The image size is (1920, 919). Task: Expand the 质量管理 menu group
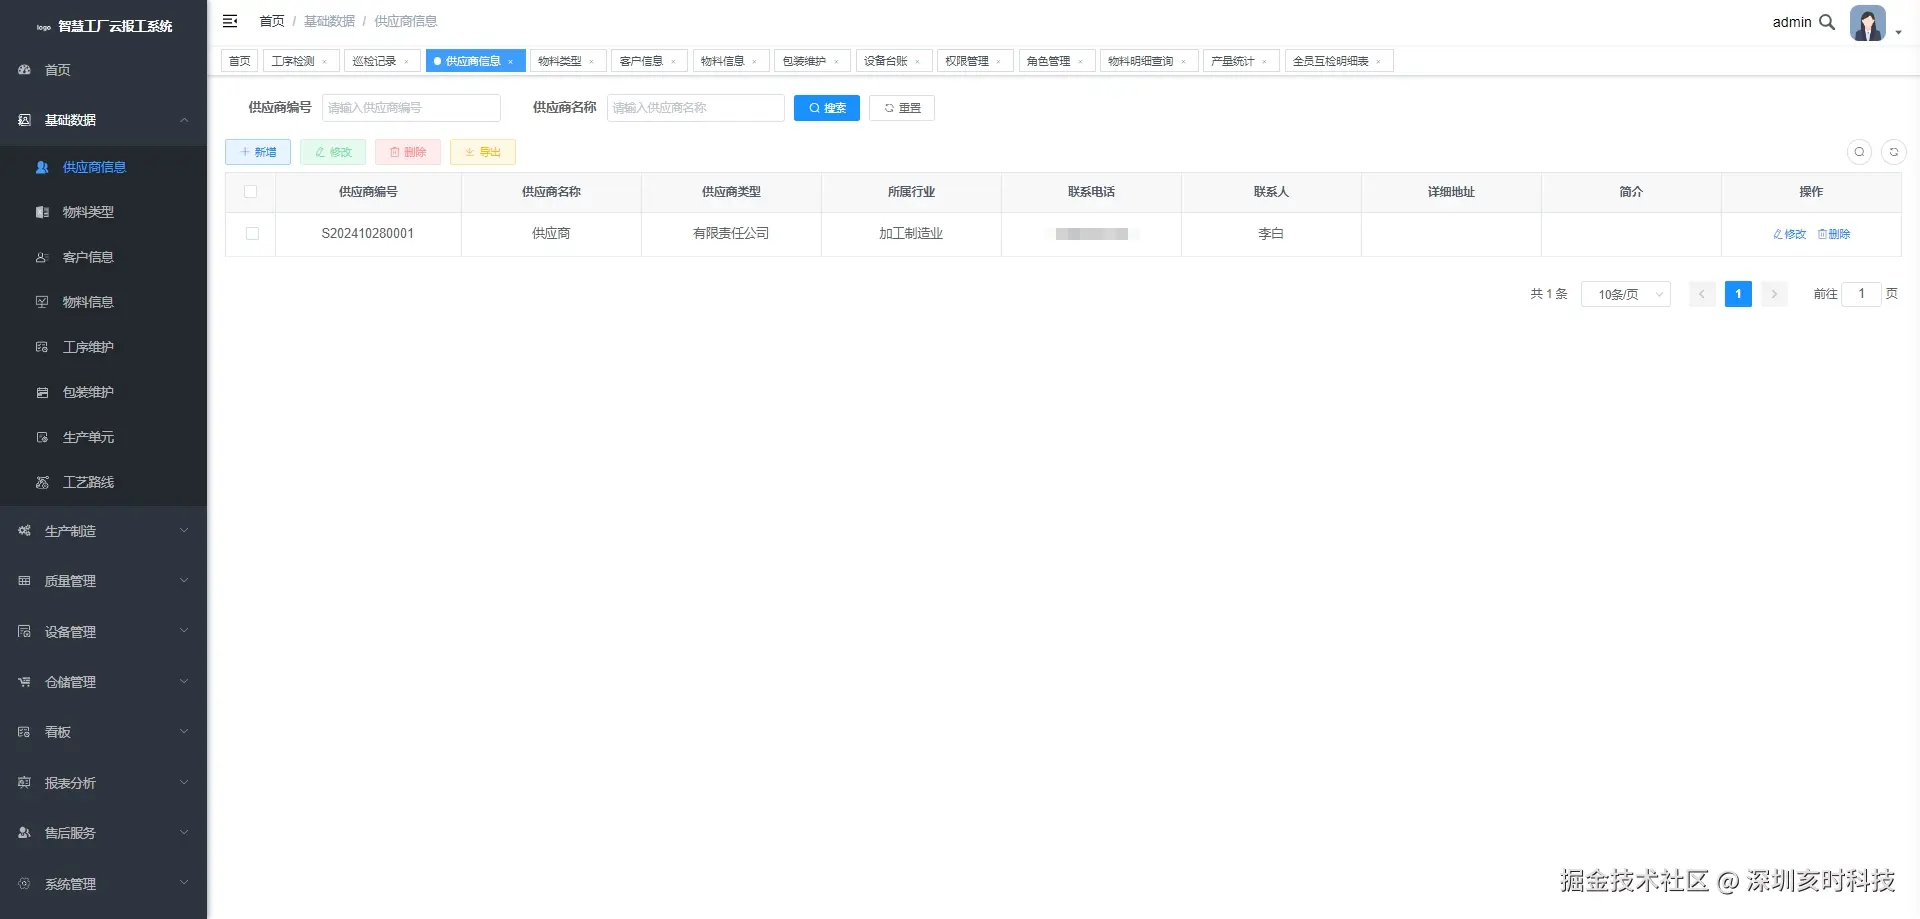coord(104,581)
